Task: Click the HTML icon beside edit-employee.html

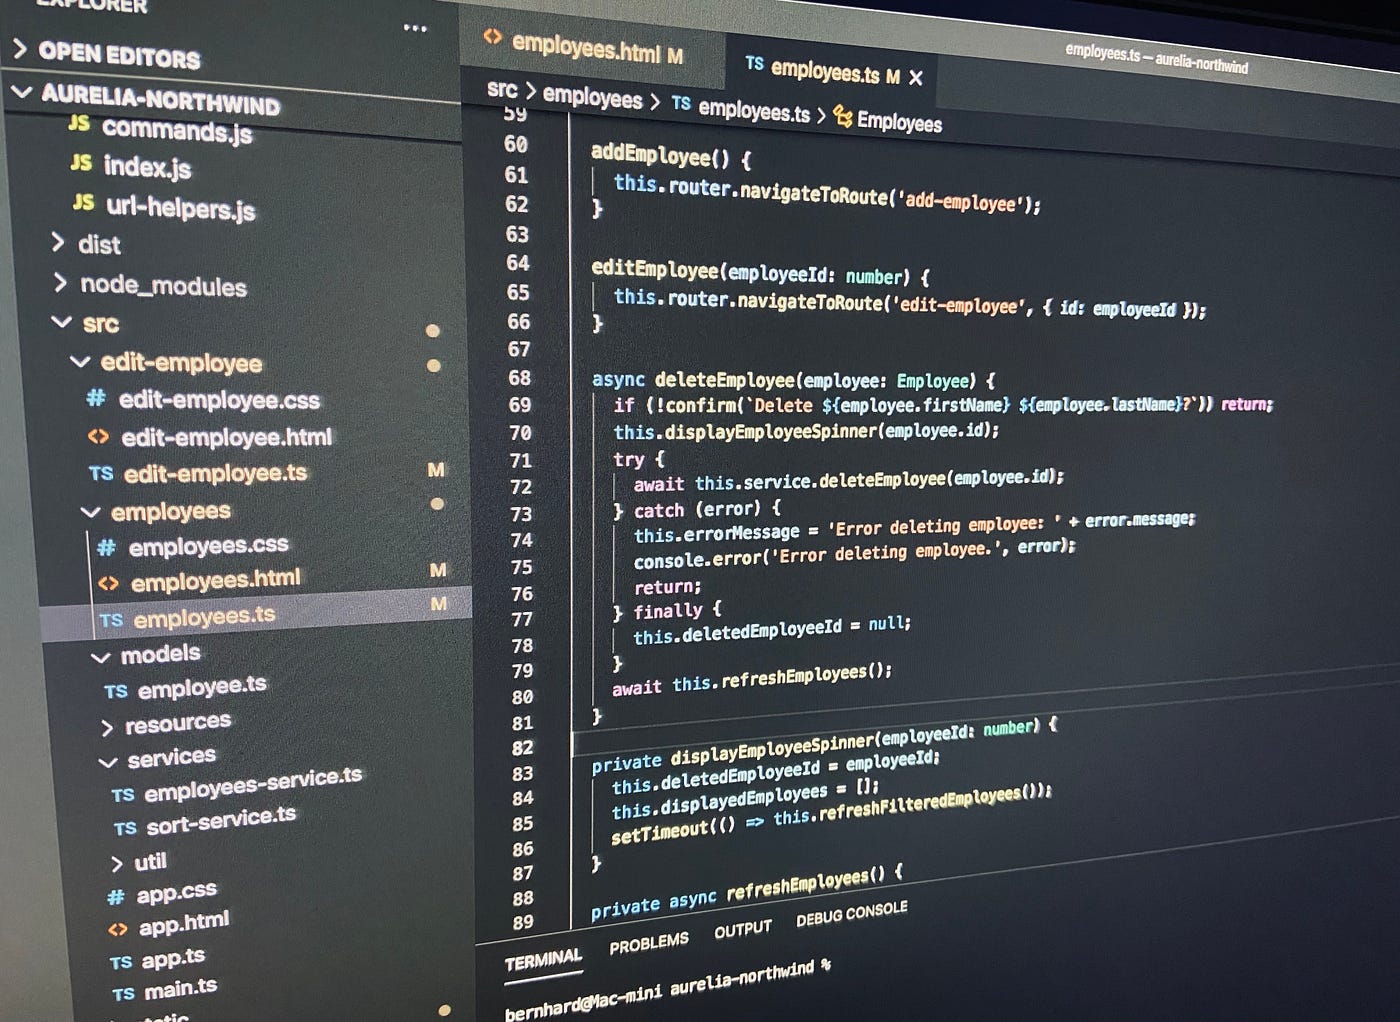Action: tap(97, 437)
